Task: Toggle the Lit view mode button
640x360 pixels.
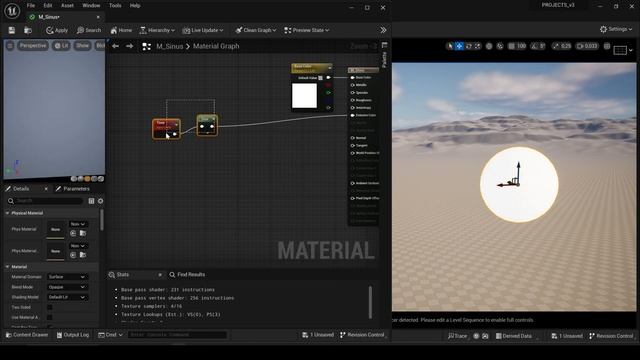Action: tap(62, 46)
